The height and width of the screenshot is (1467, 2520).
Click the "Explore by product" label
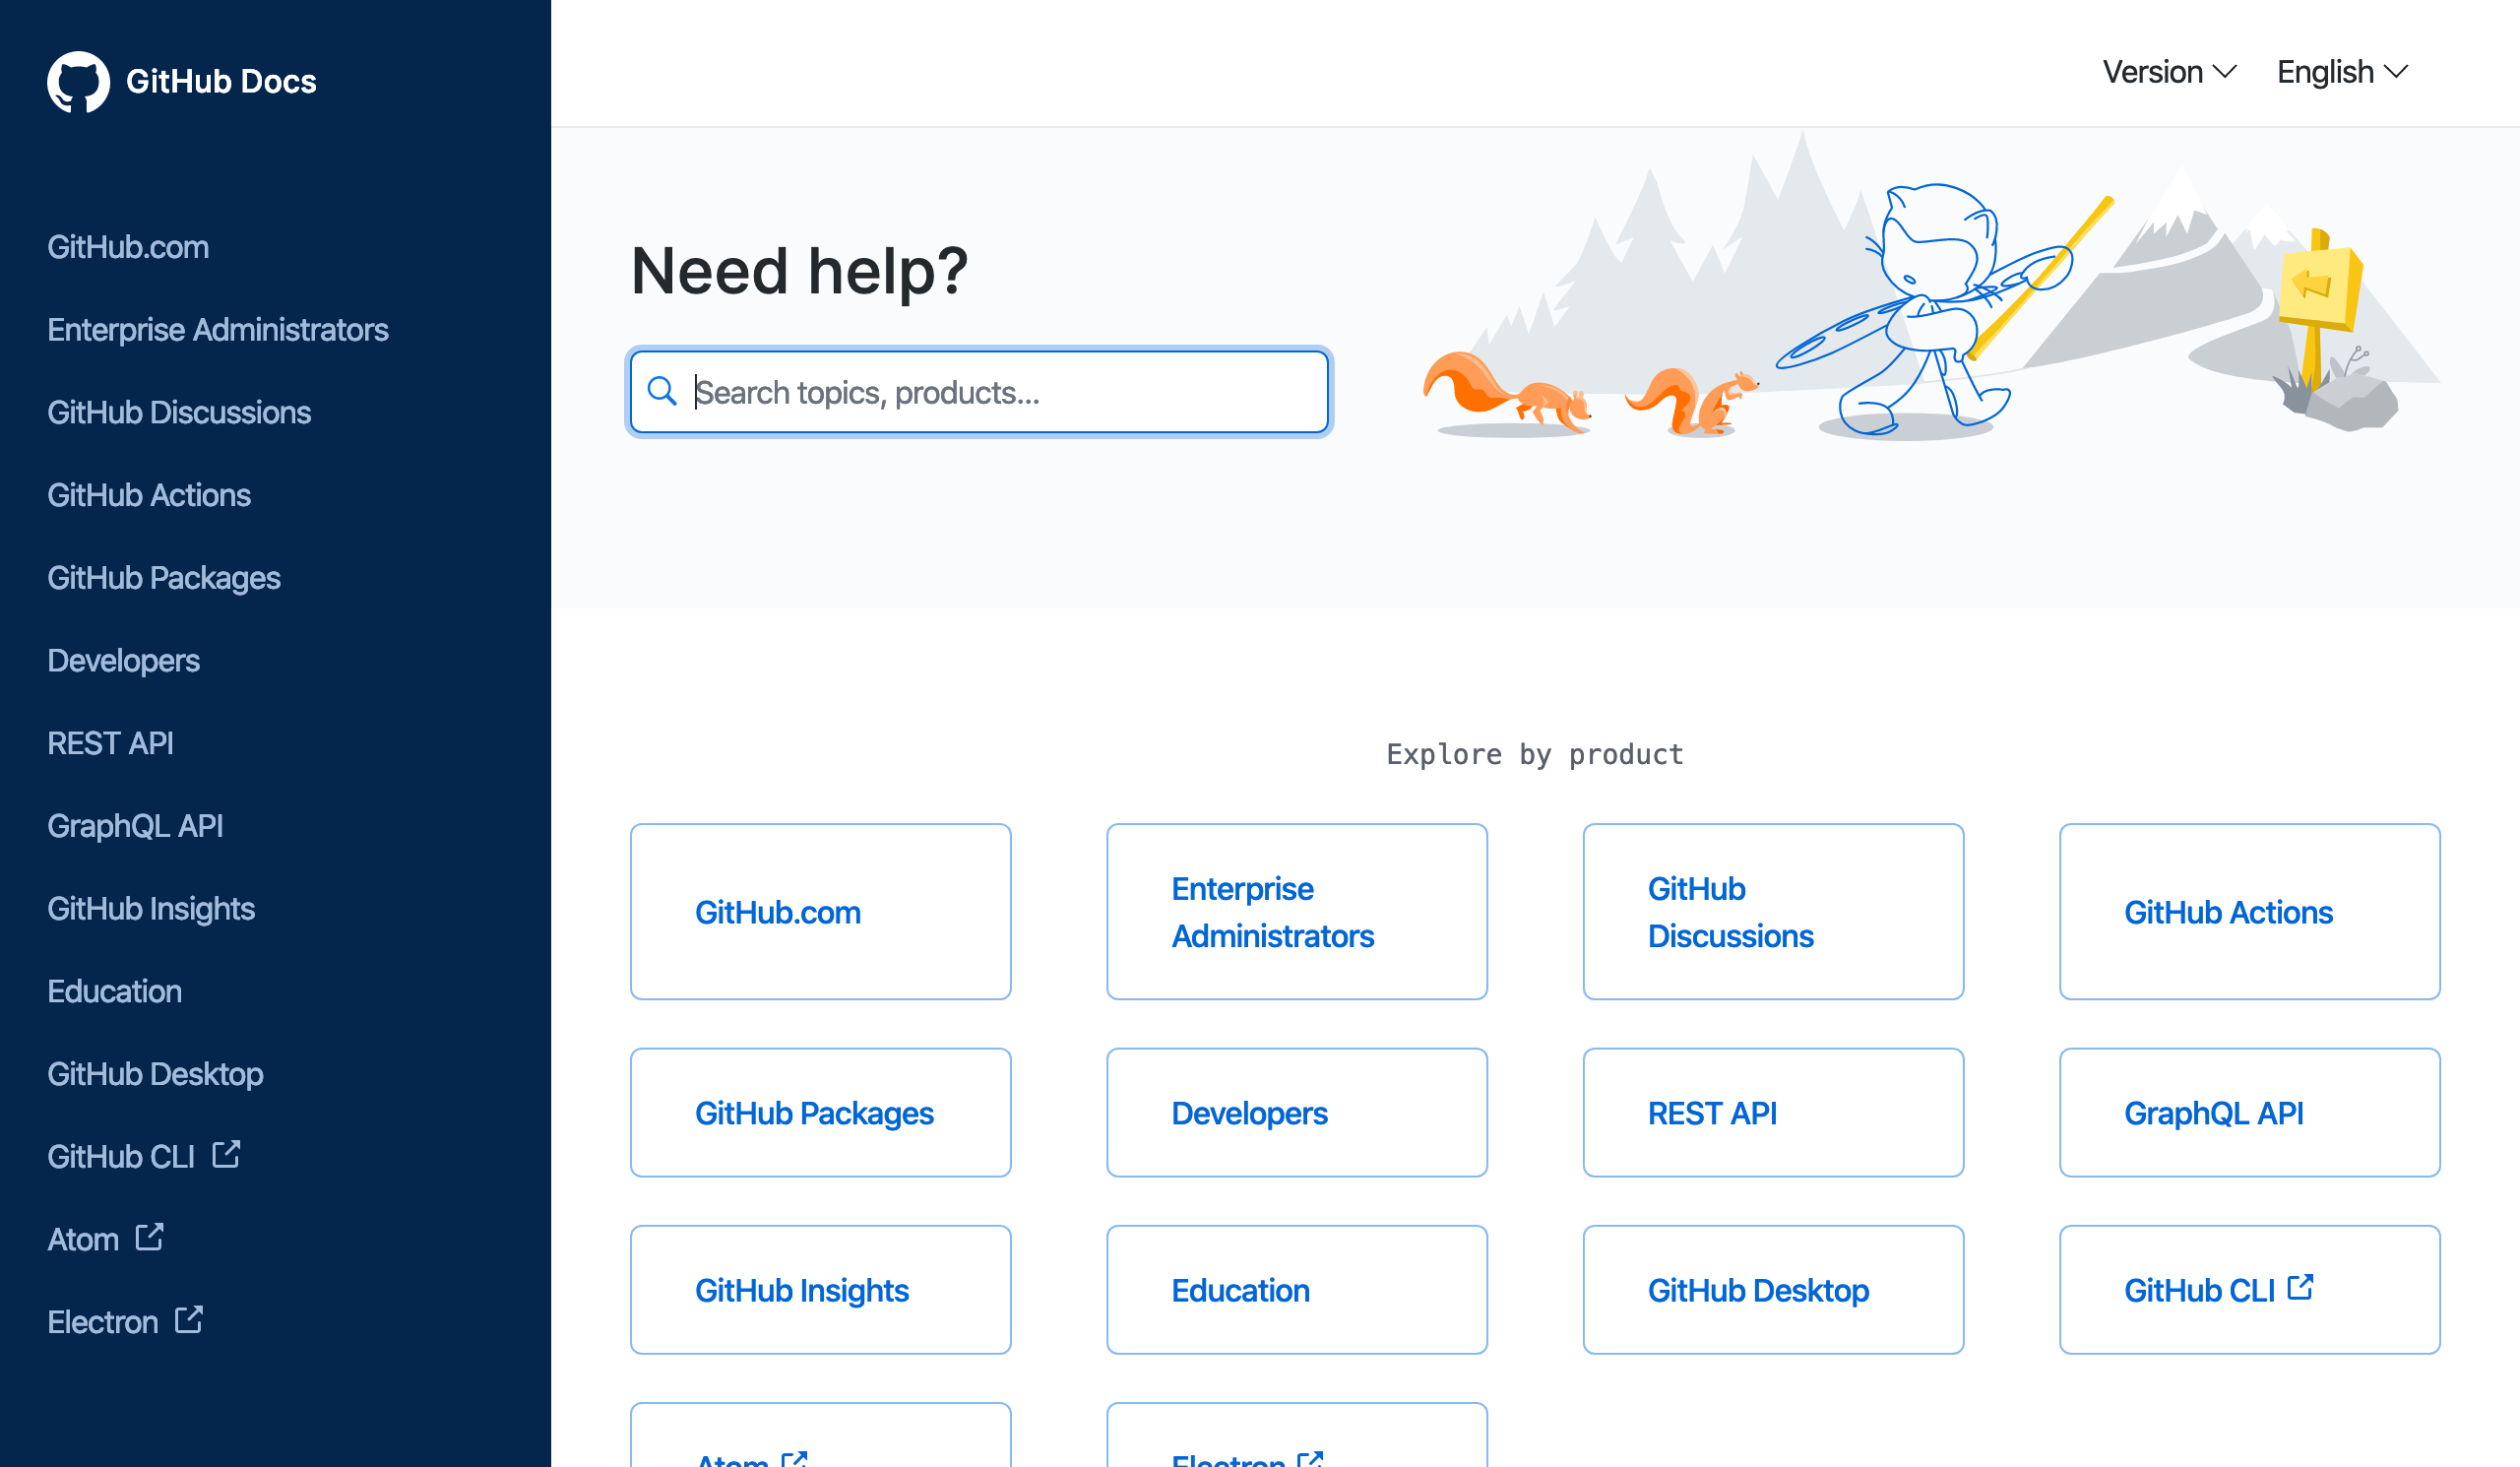coord(1535,754)
